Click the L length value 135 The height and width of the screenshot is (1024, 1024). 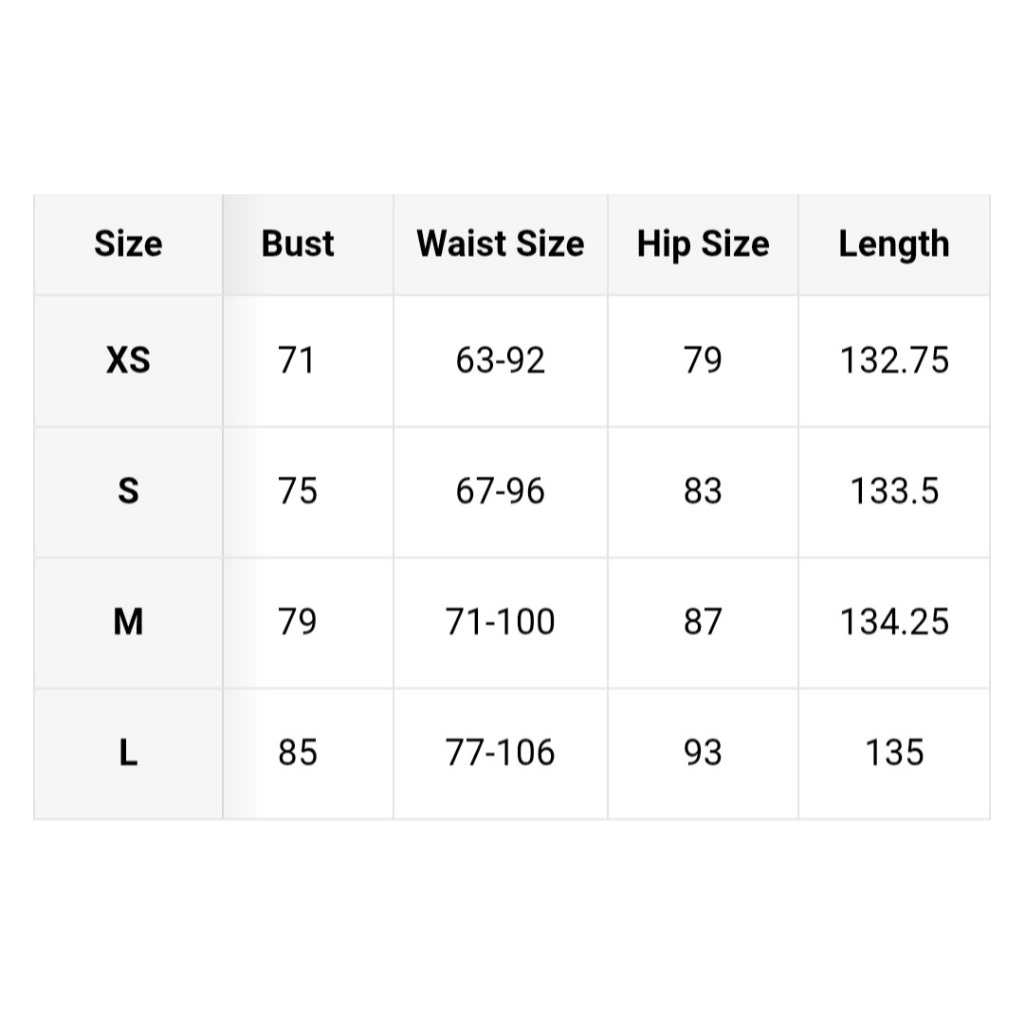tap(894, 753)
